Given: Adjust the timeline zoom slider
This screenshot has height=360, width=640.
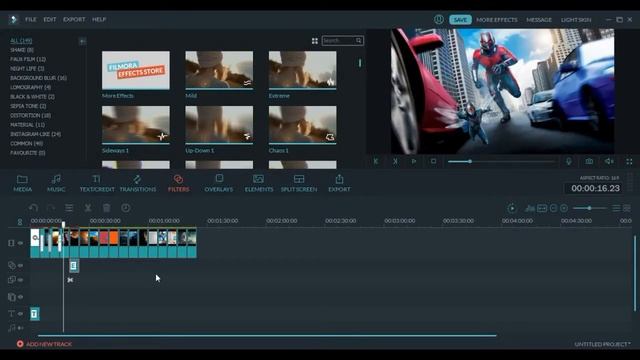Looking at the screenshot, I should coord(589,209).
